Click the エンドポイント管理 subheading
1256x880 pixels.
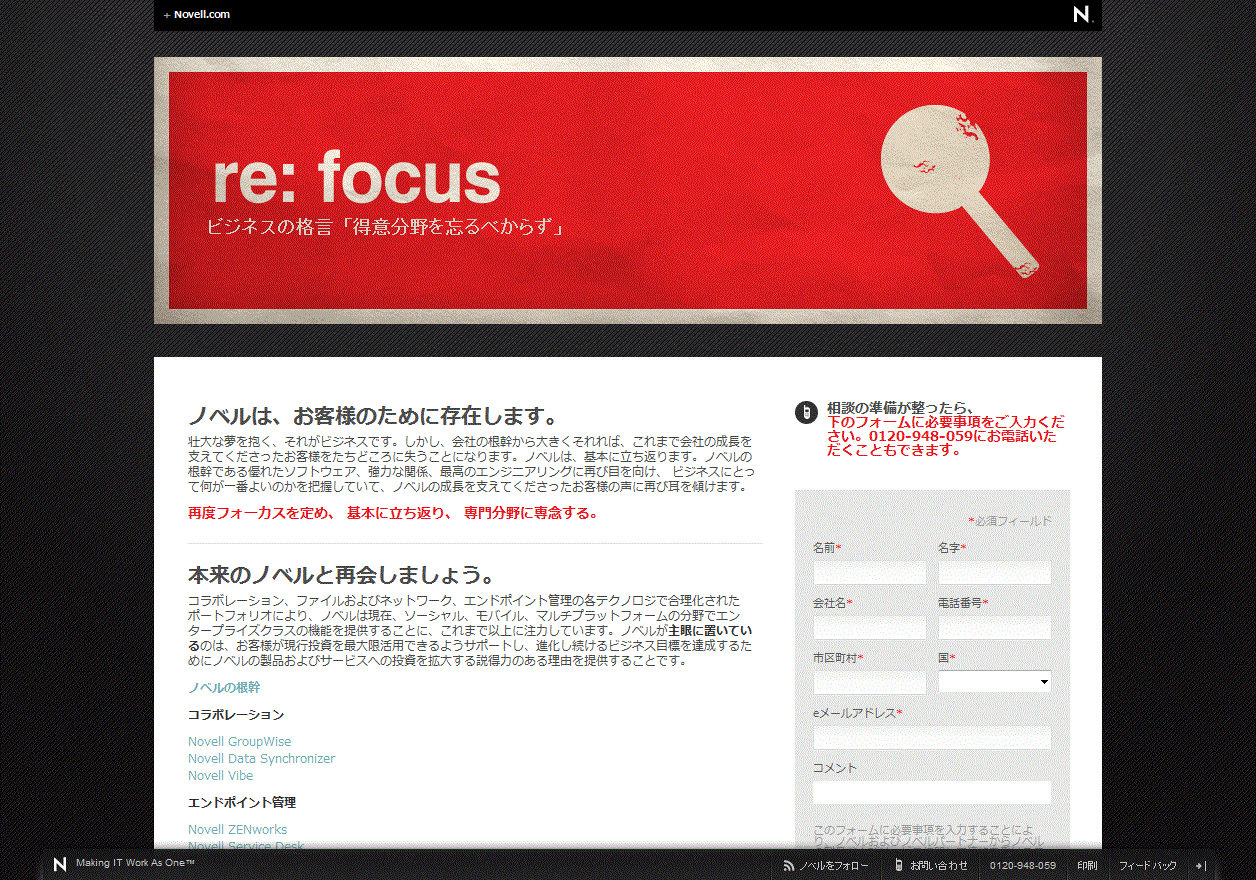coord(242,803)
